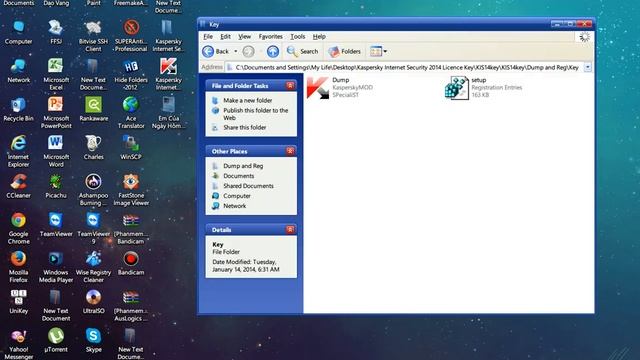The image size is (640, 360).
Task: Select the Kaspersky Internet Se... folder icon
Action: click(168, 36)
